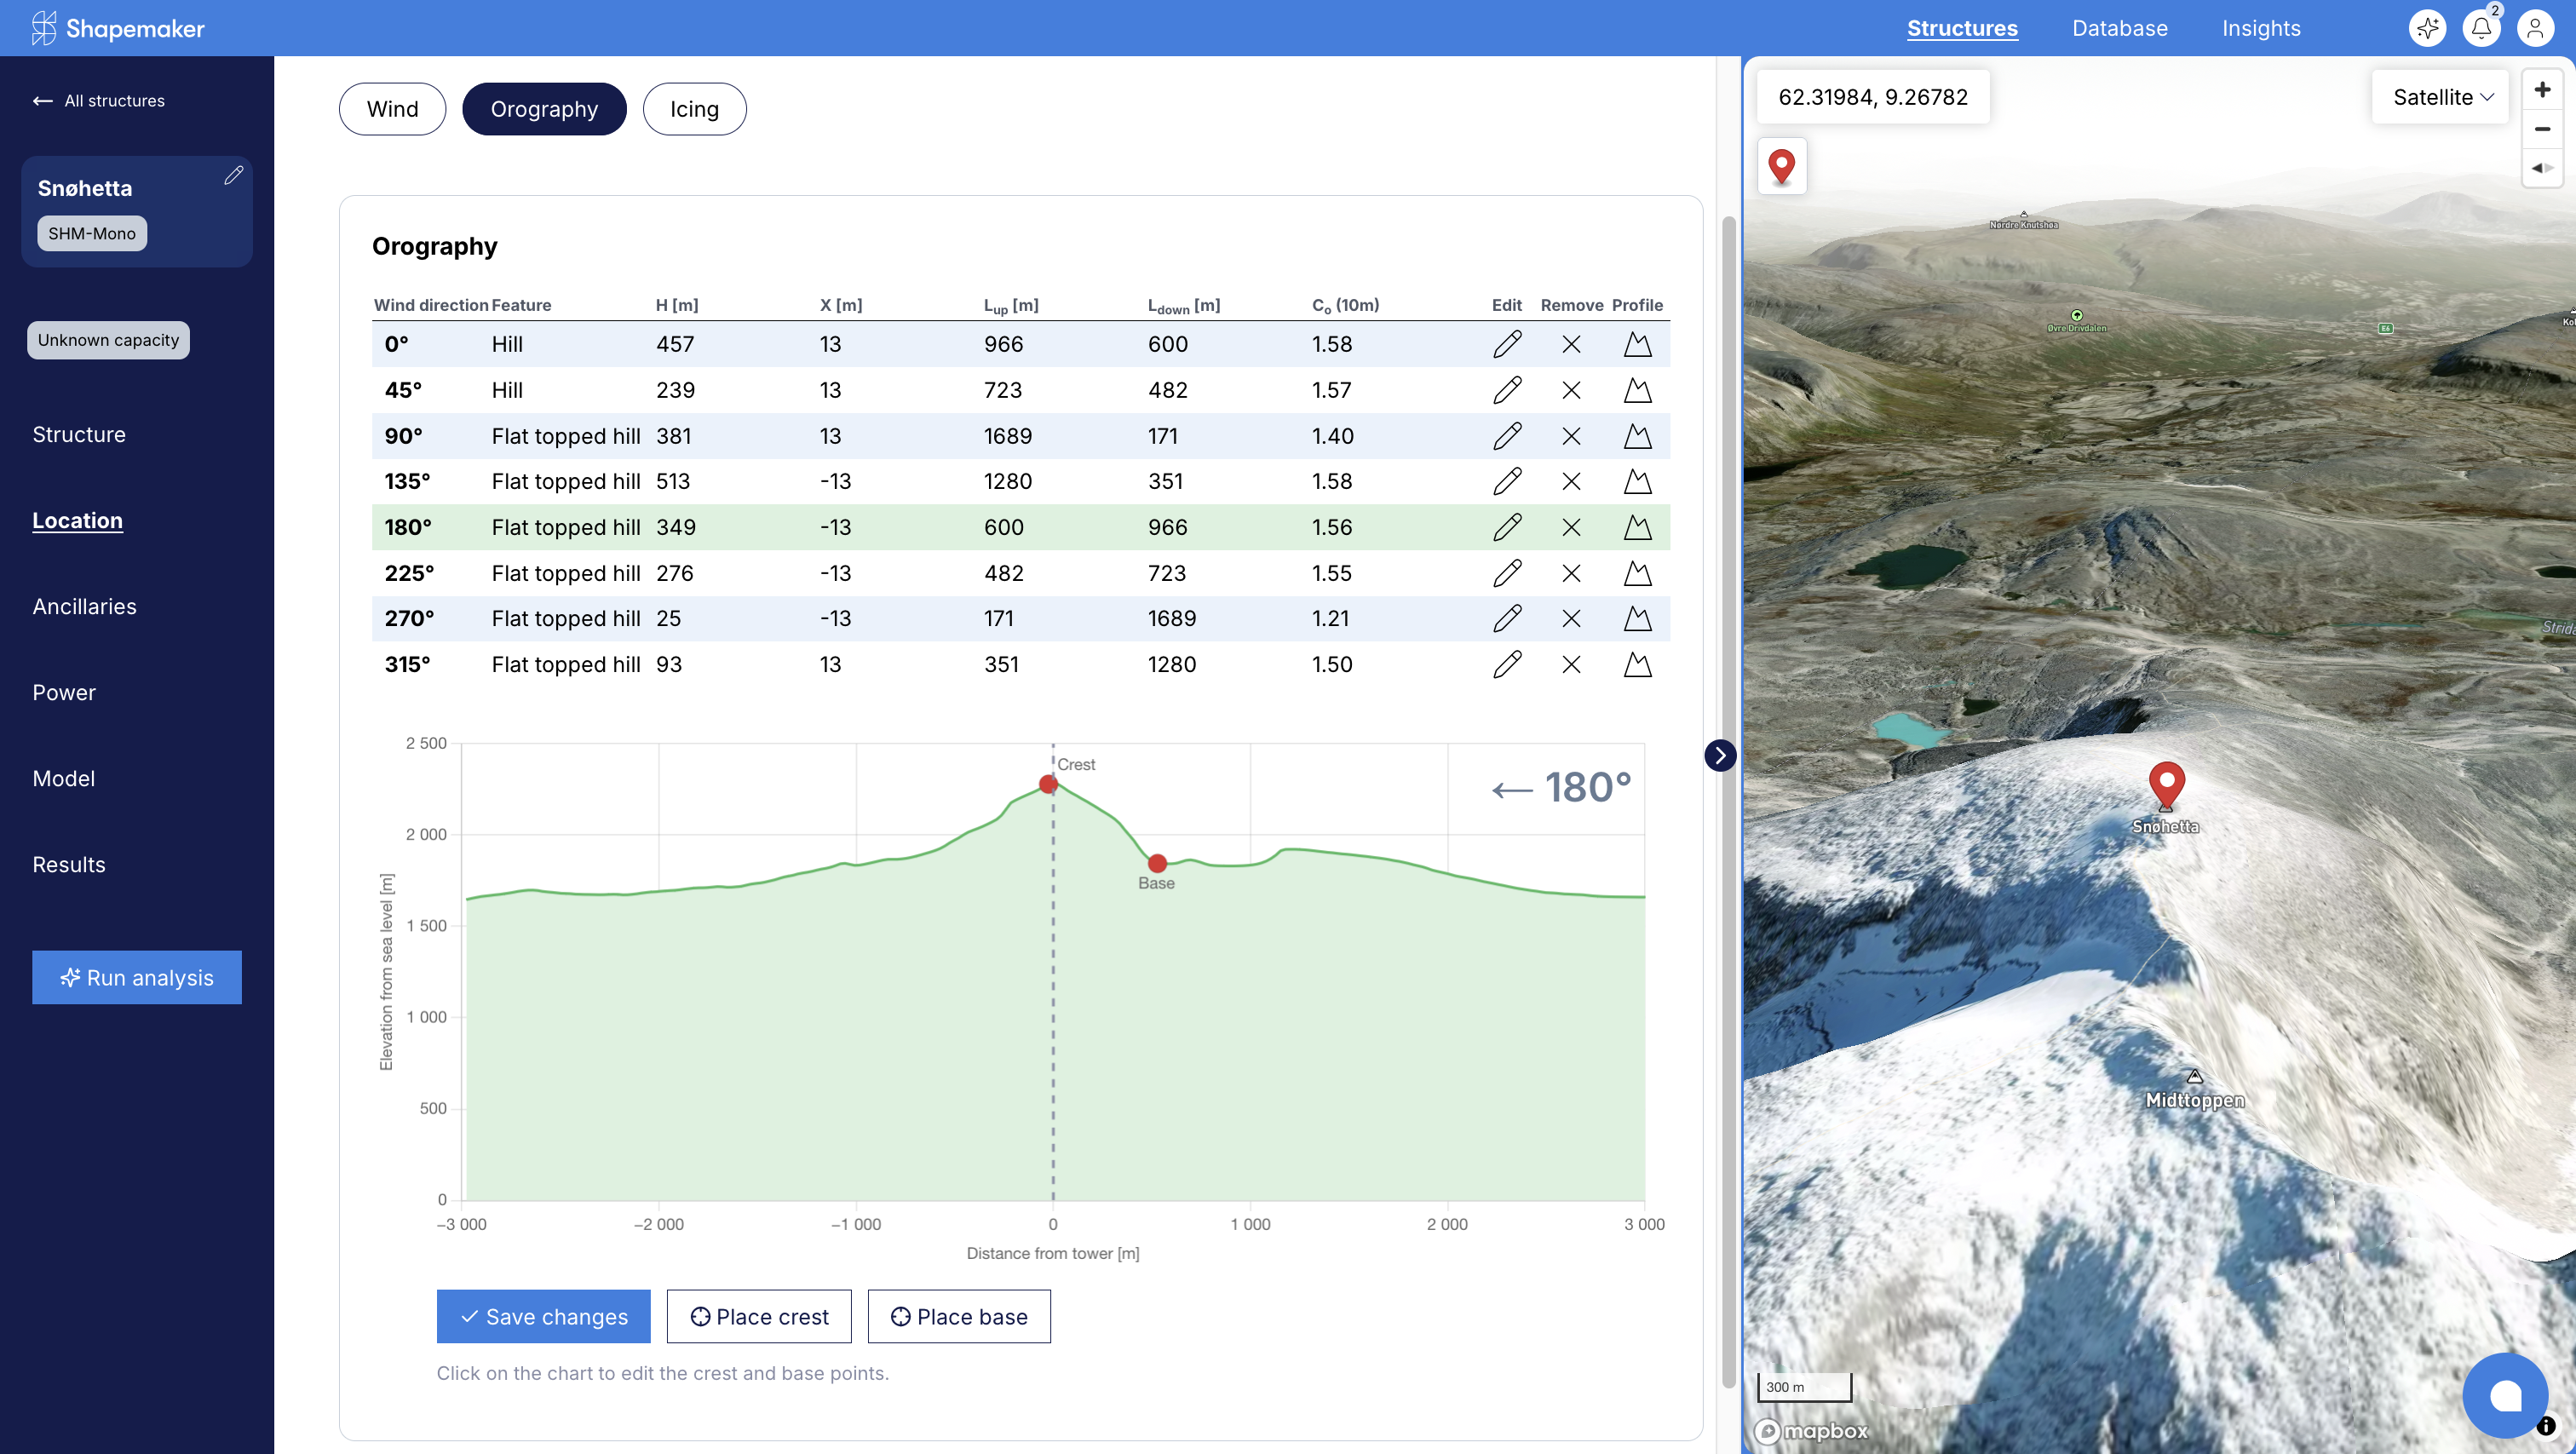2576x1454 pixels.
Task: Open Database in top navigation
Action: [2119, 28]
